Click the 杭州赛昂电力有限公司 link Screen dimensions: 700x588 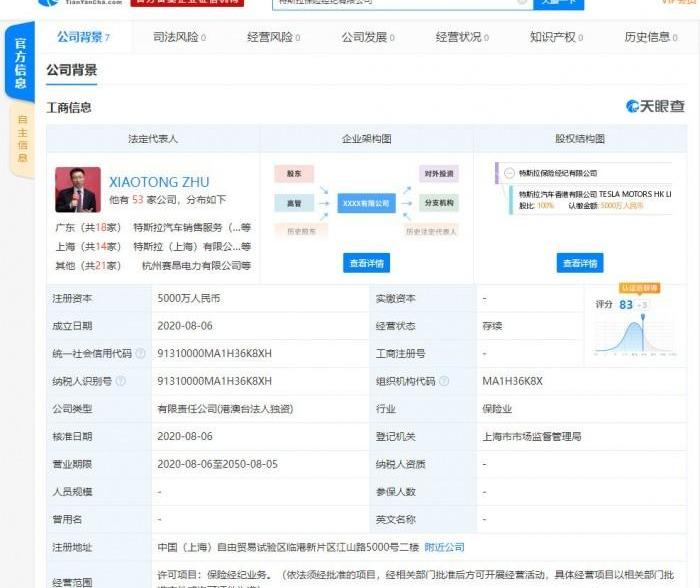point(196,266)
